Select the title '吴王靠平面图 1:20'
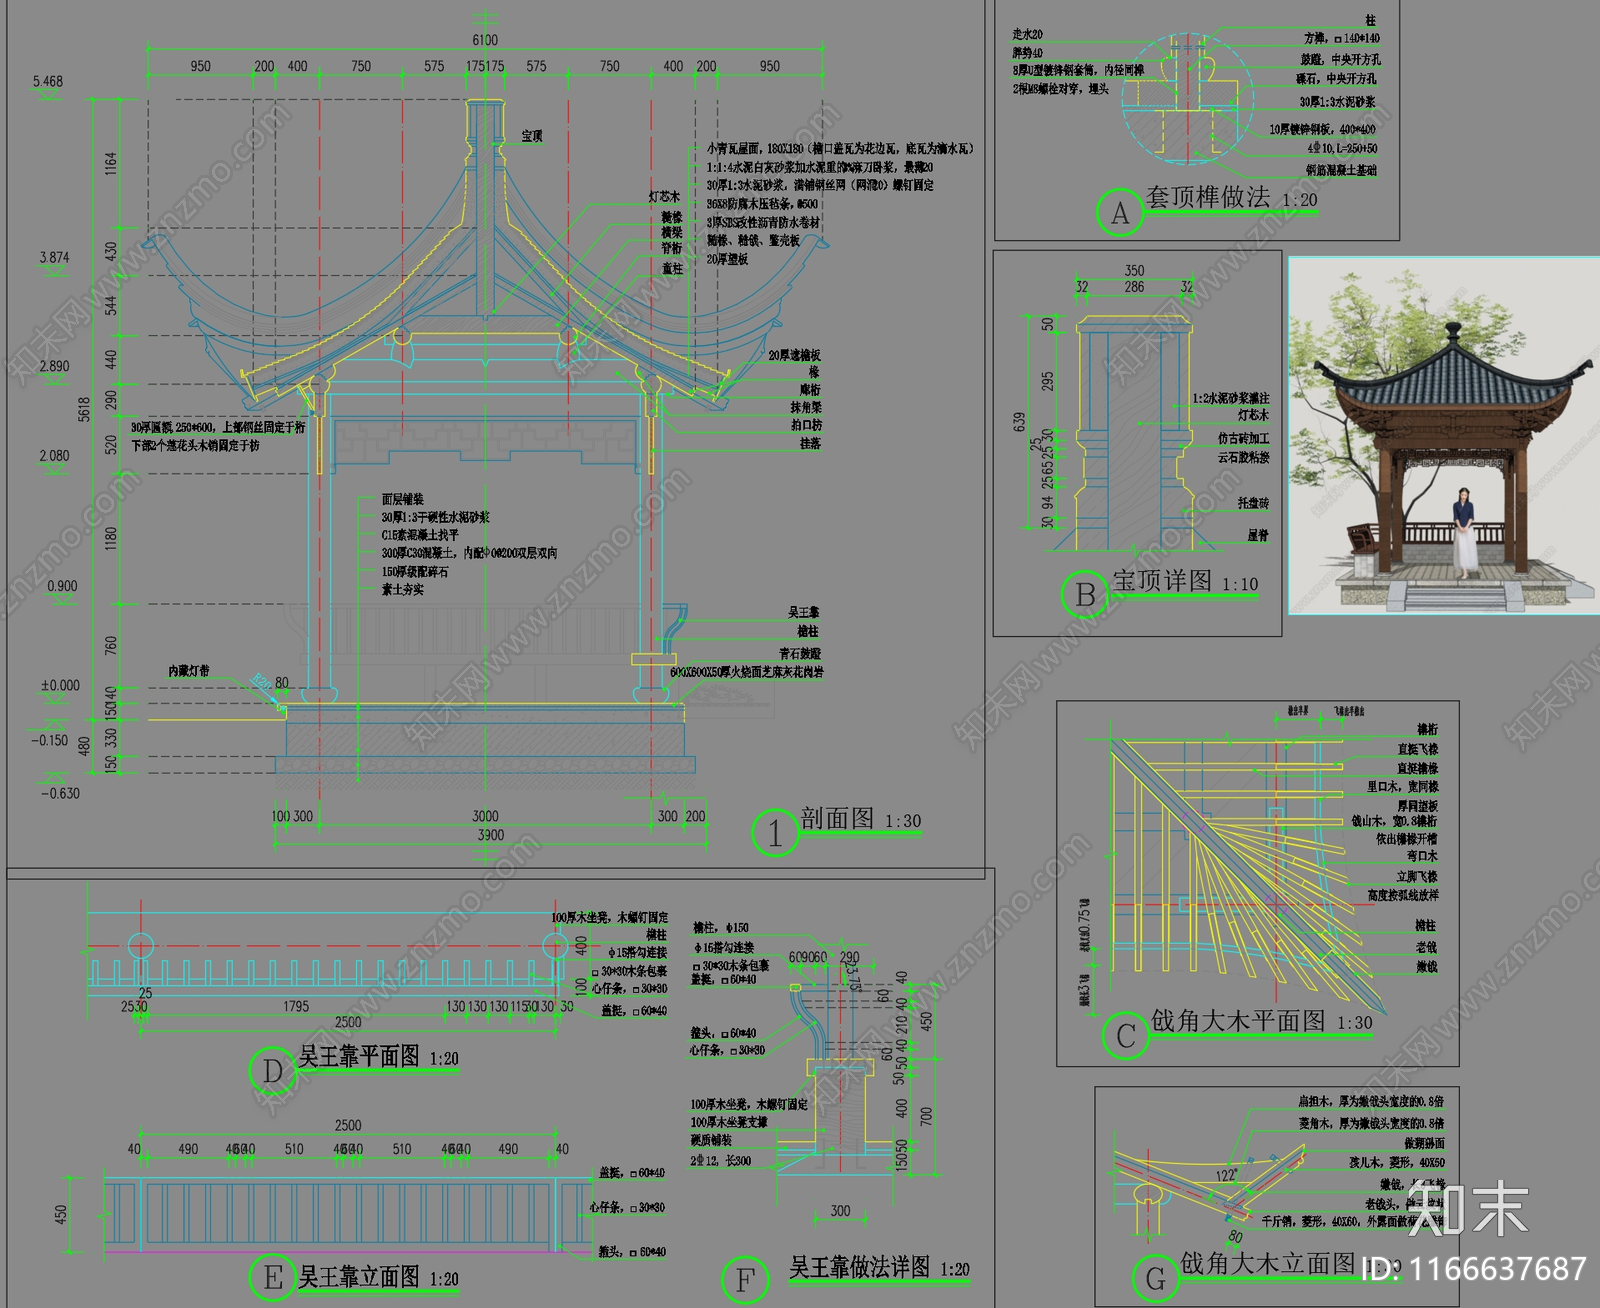Viewport: 1600px width, 1308px height. (x=379, y=1057)
